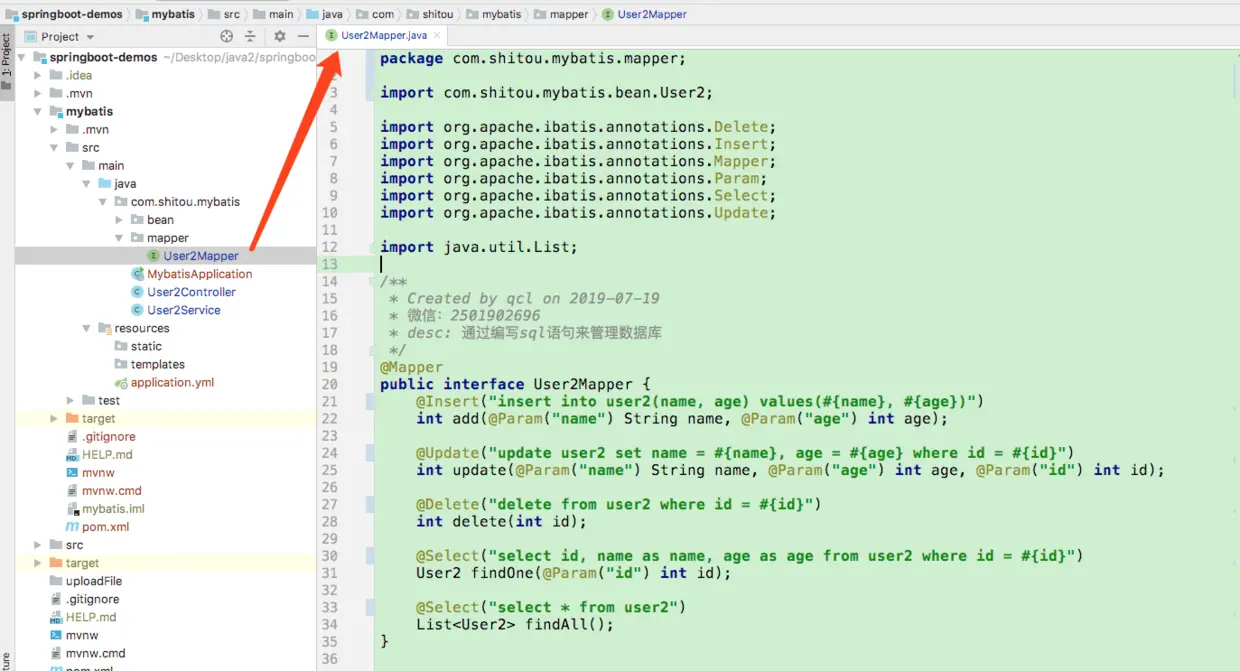This screenshot has height=671, width=1240.
Task: Expand the test folder arrow
Action: click(70, 400)
